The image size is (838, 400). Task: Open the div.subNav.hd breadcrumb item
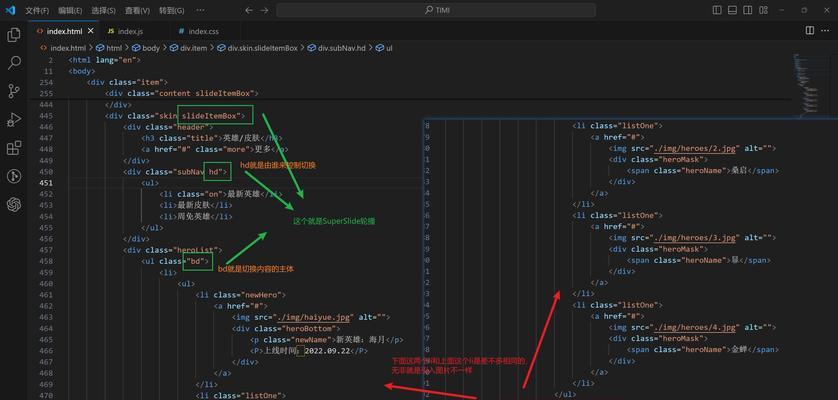tap(337, 48)
